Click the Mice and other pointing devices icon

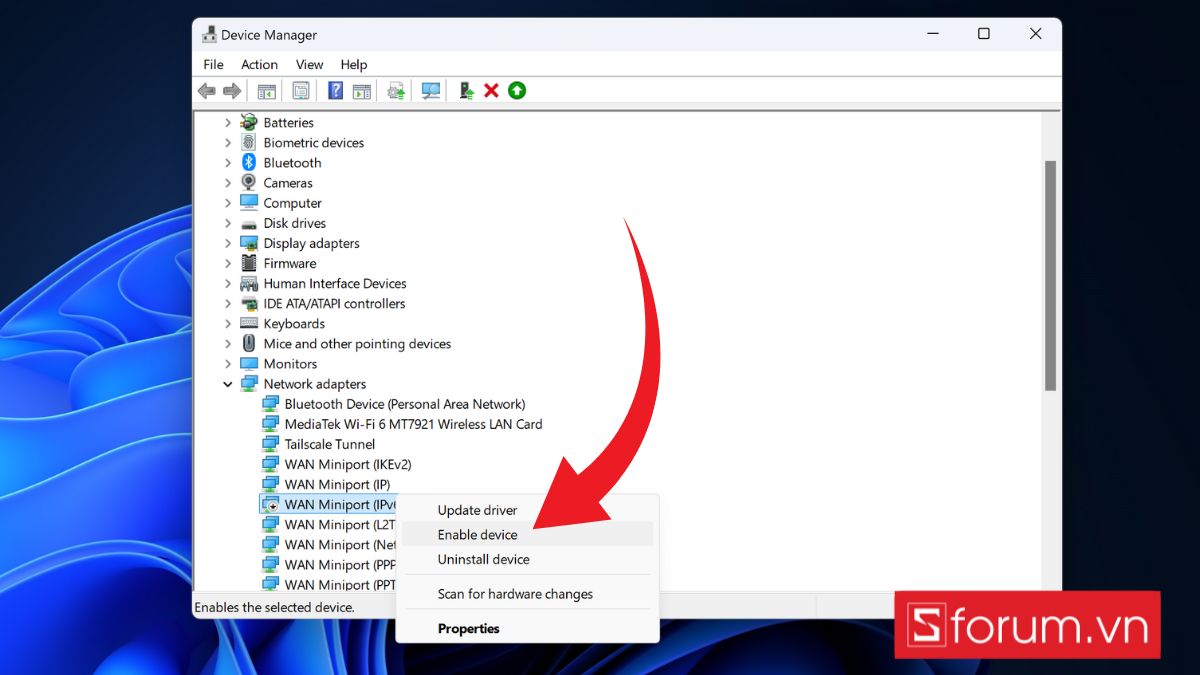point(249,344)
